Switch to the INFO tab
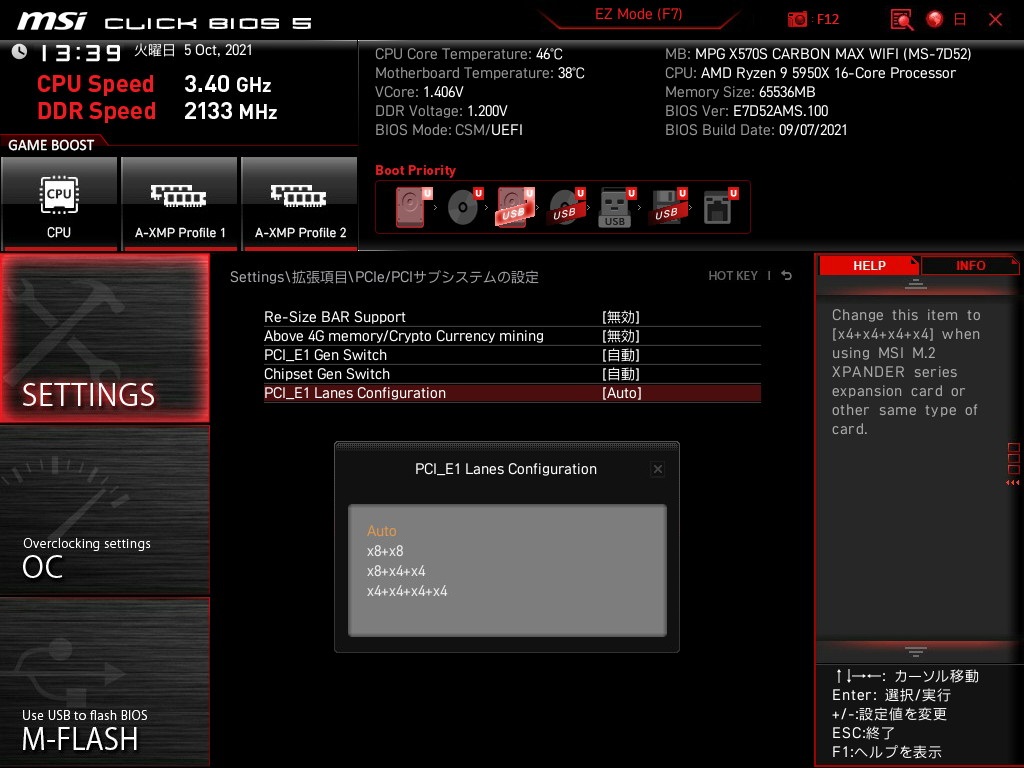The height and width of the screenshot is (768, 1024). pyautogui.click(x=970, y=265)
